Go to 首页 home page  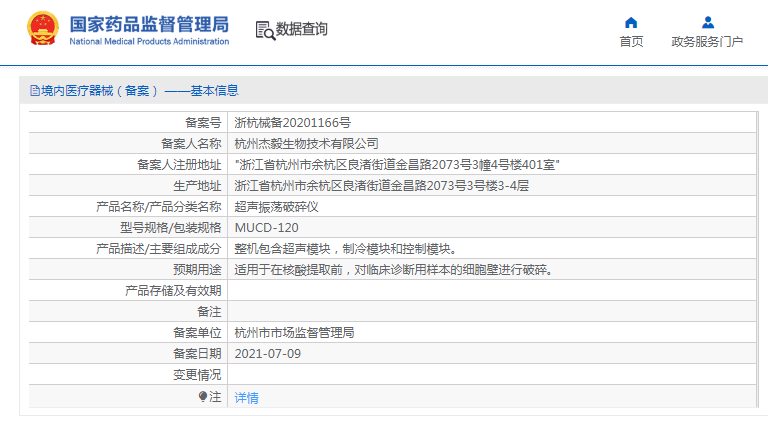click(631, 42)
